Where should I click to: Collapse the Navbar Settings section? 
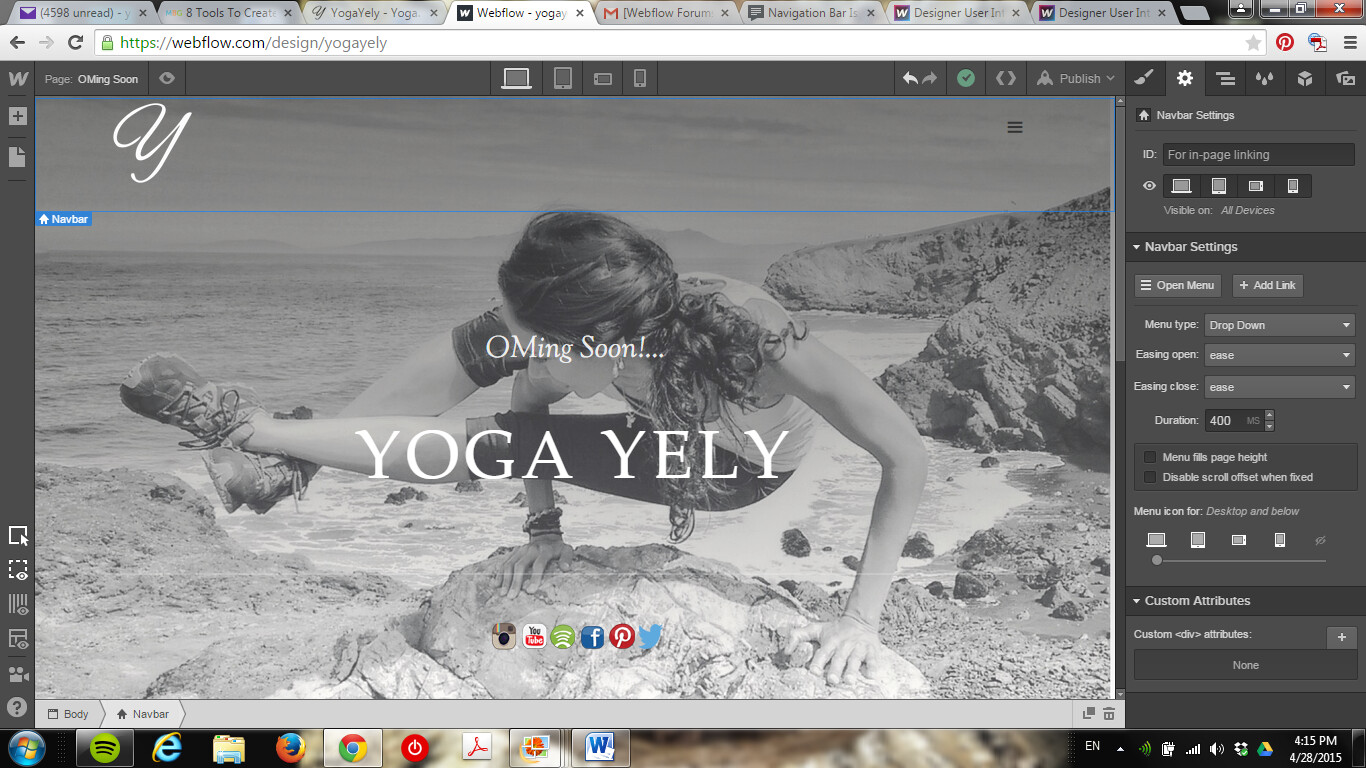pyautogui.click(x=1246, y=247)
